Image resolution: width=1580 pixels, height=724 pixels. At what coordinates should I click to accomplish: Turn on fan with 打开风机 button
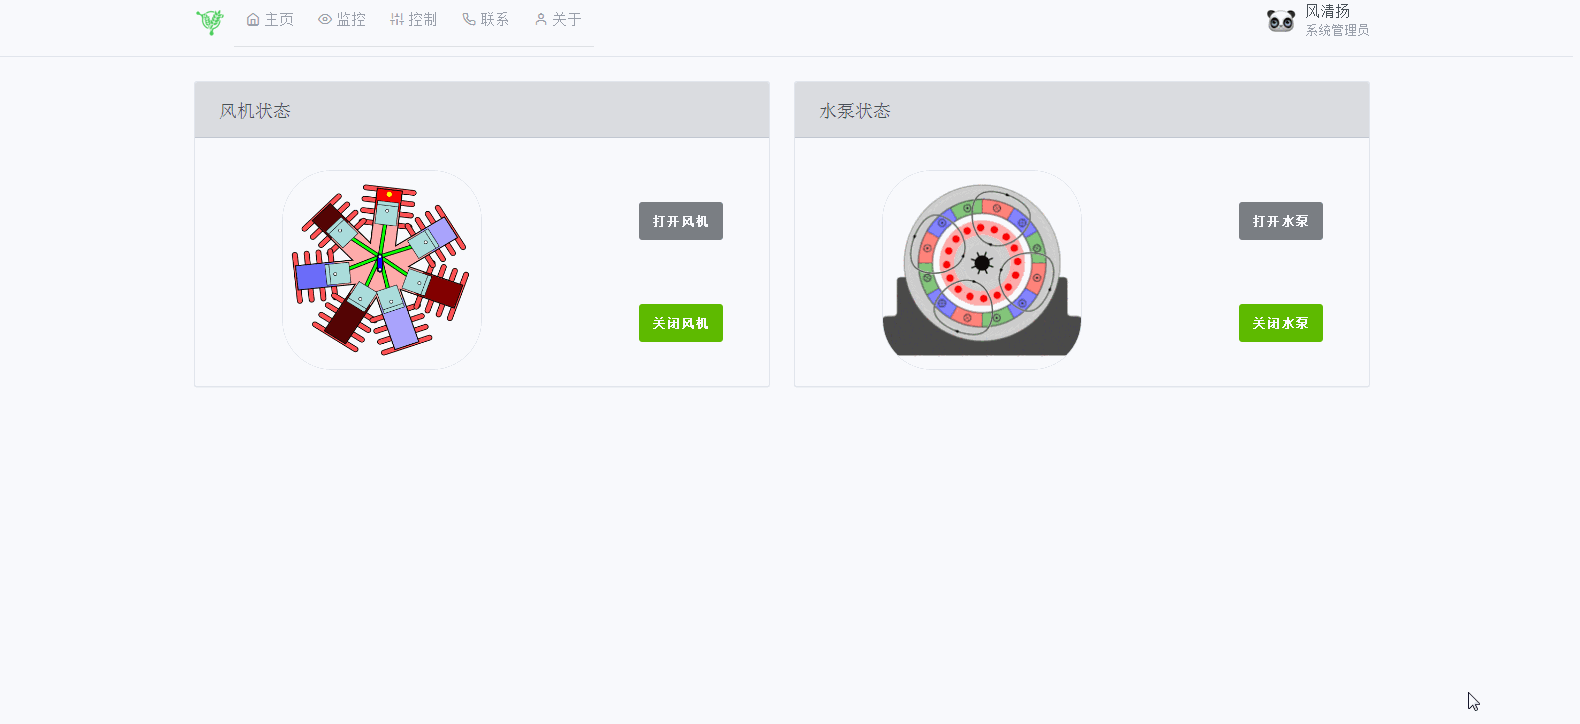click(x=681, y=221)
